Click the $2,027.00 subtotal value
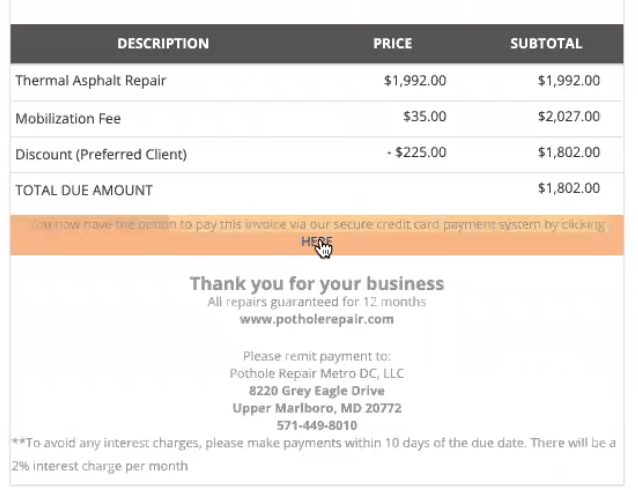The height and width of the screenshot is (490, 638). 569,116
